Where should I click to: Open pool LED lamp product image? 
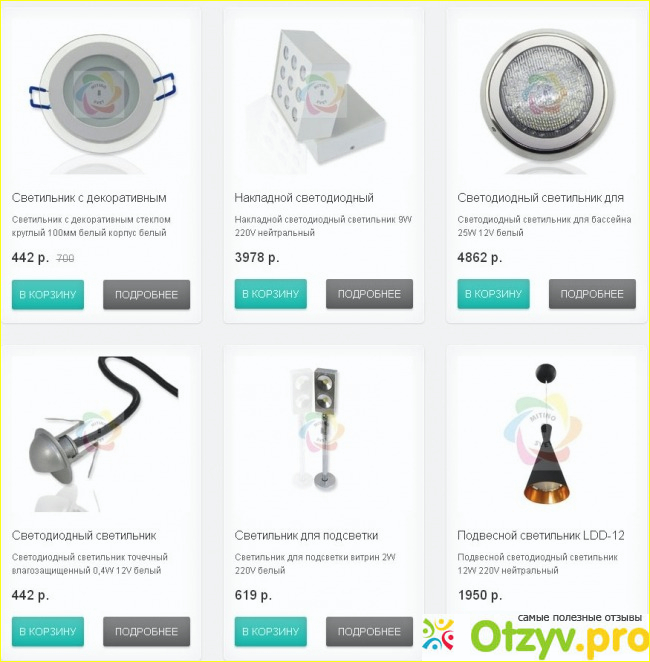click(x=547, y=96)
